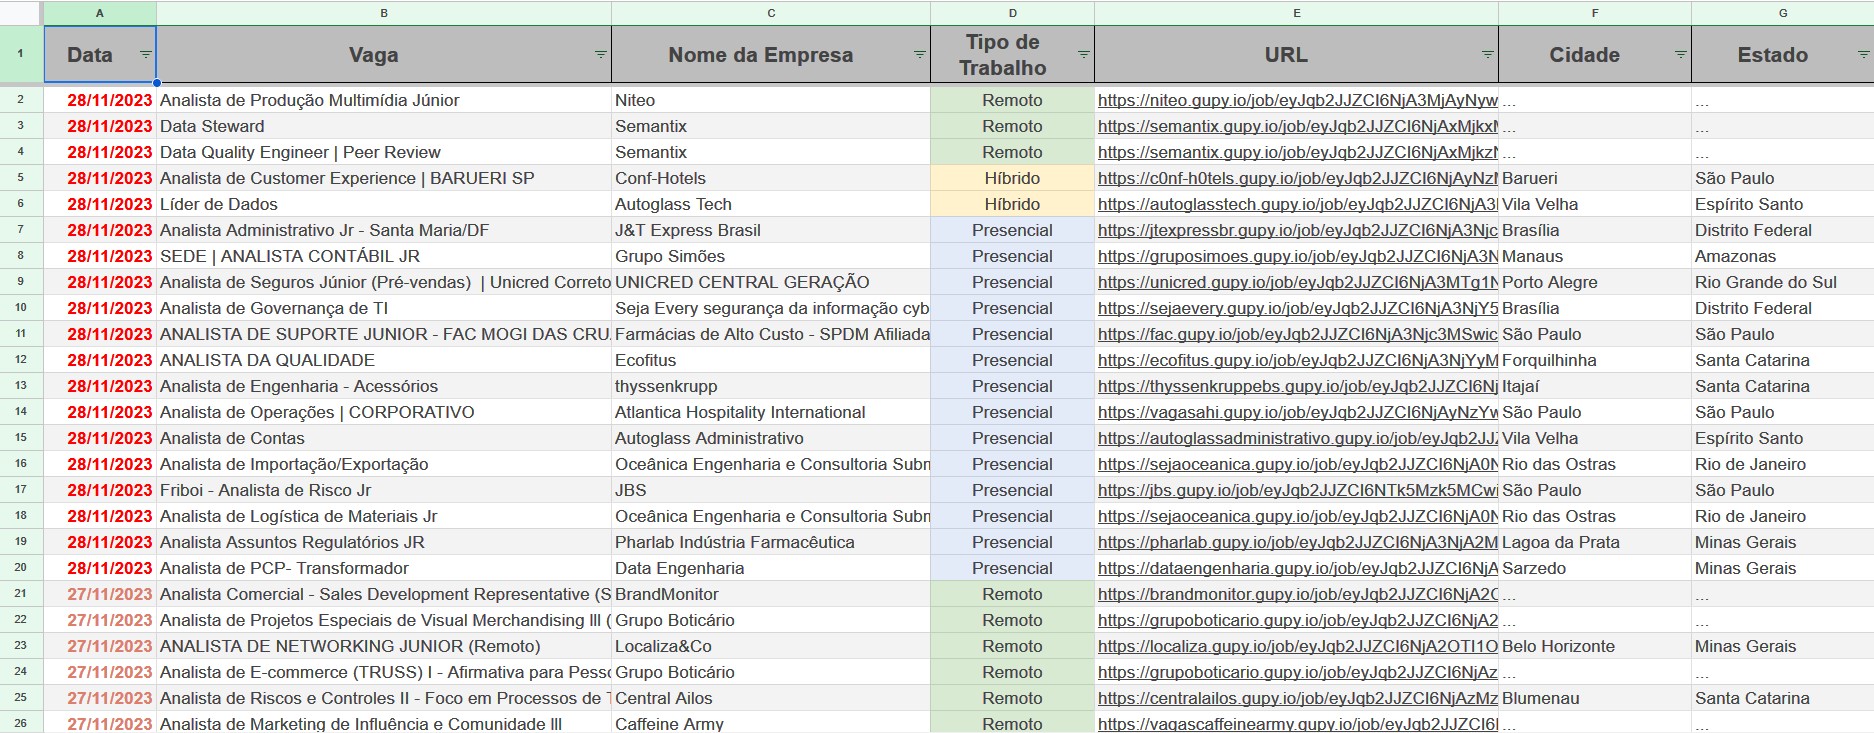This screenshot has width=1874, height=733.
Task: Select column D header
Action: click(x=1013, y=13)
